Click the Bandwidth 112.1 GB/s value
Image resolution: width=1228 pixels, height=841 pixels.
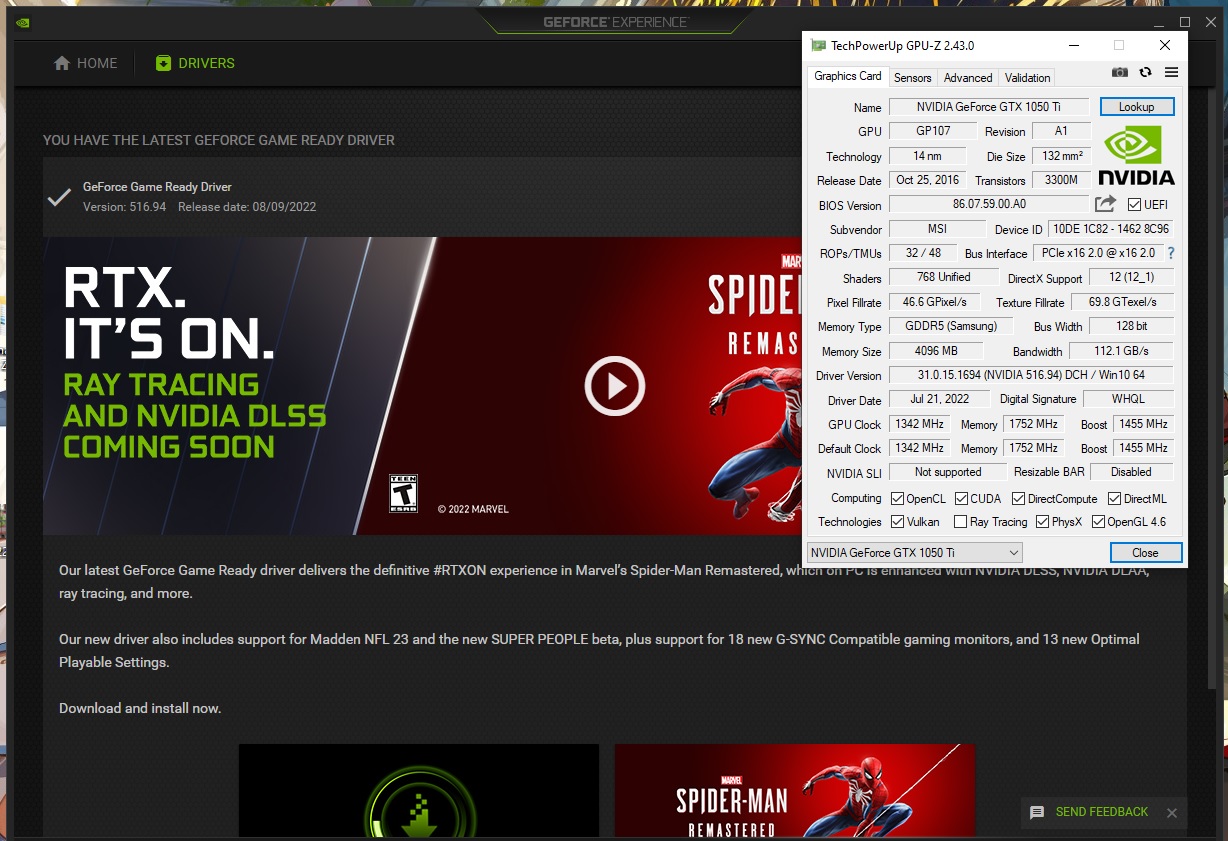point(1121,351)
